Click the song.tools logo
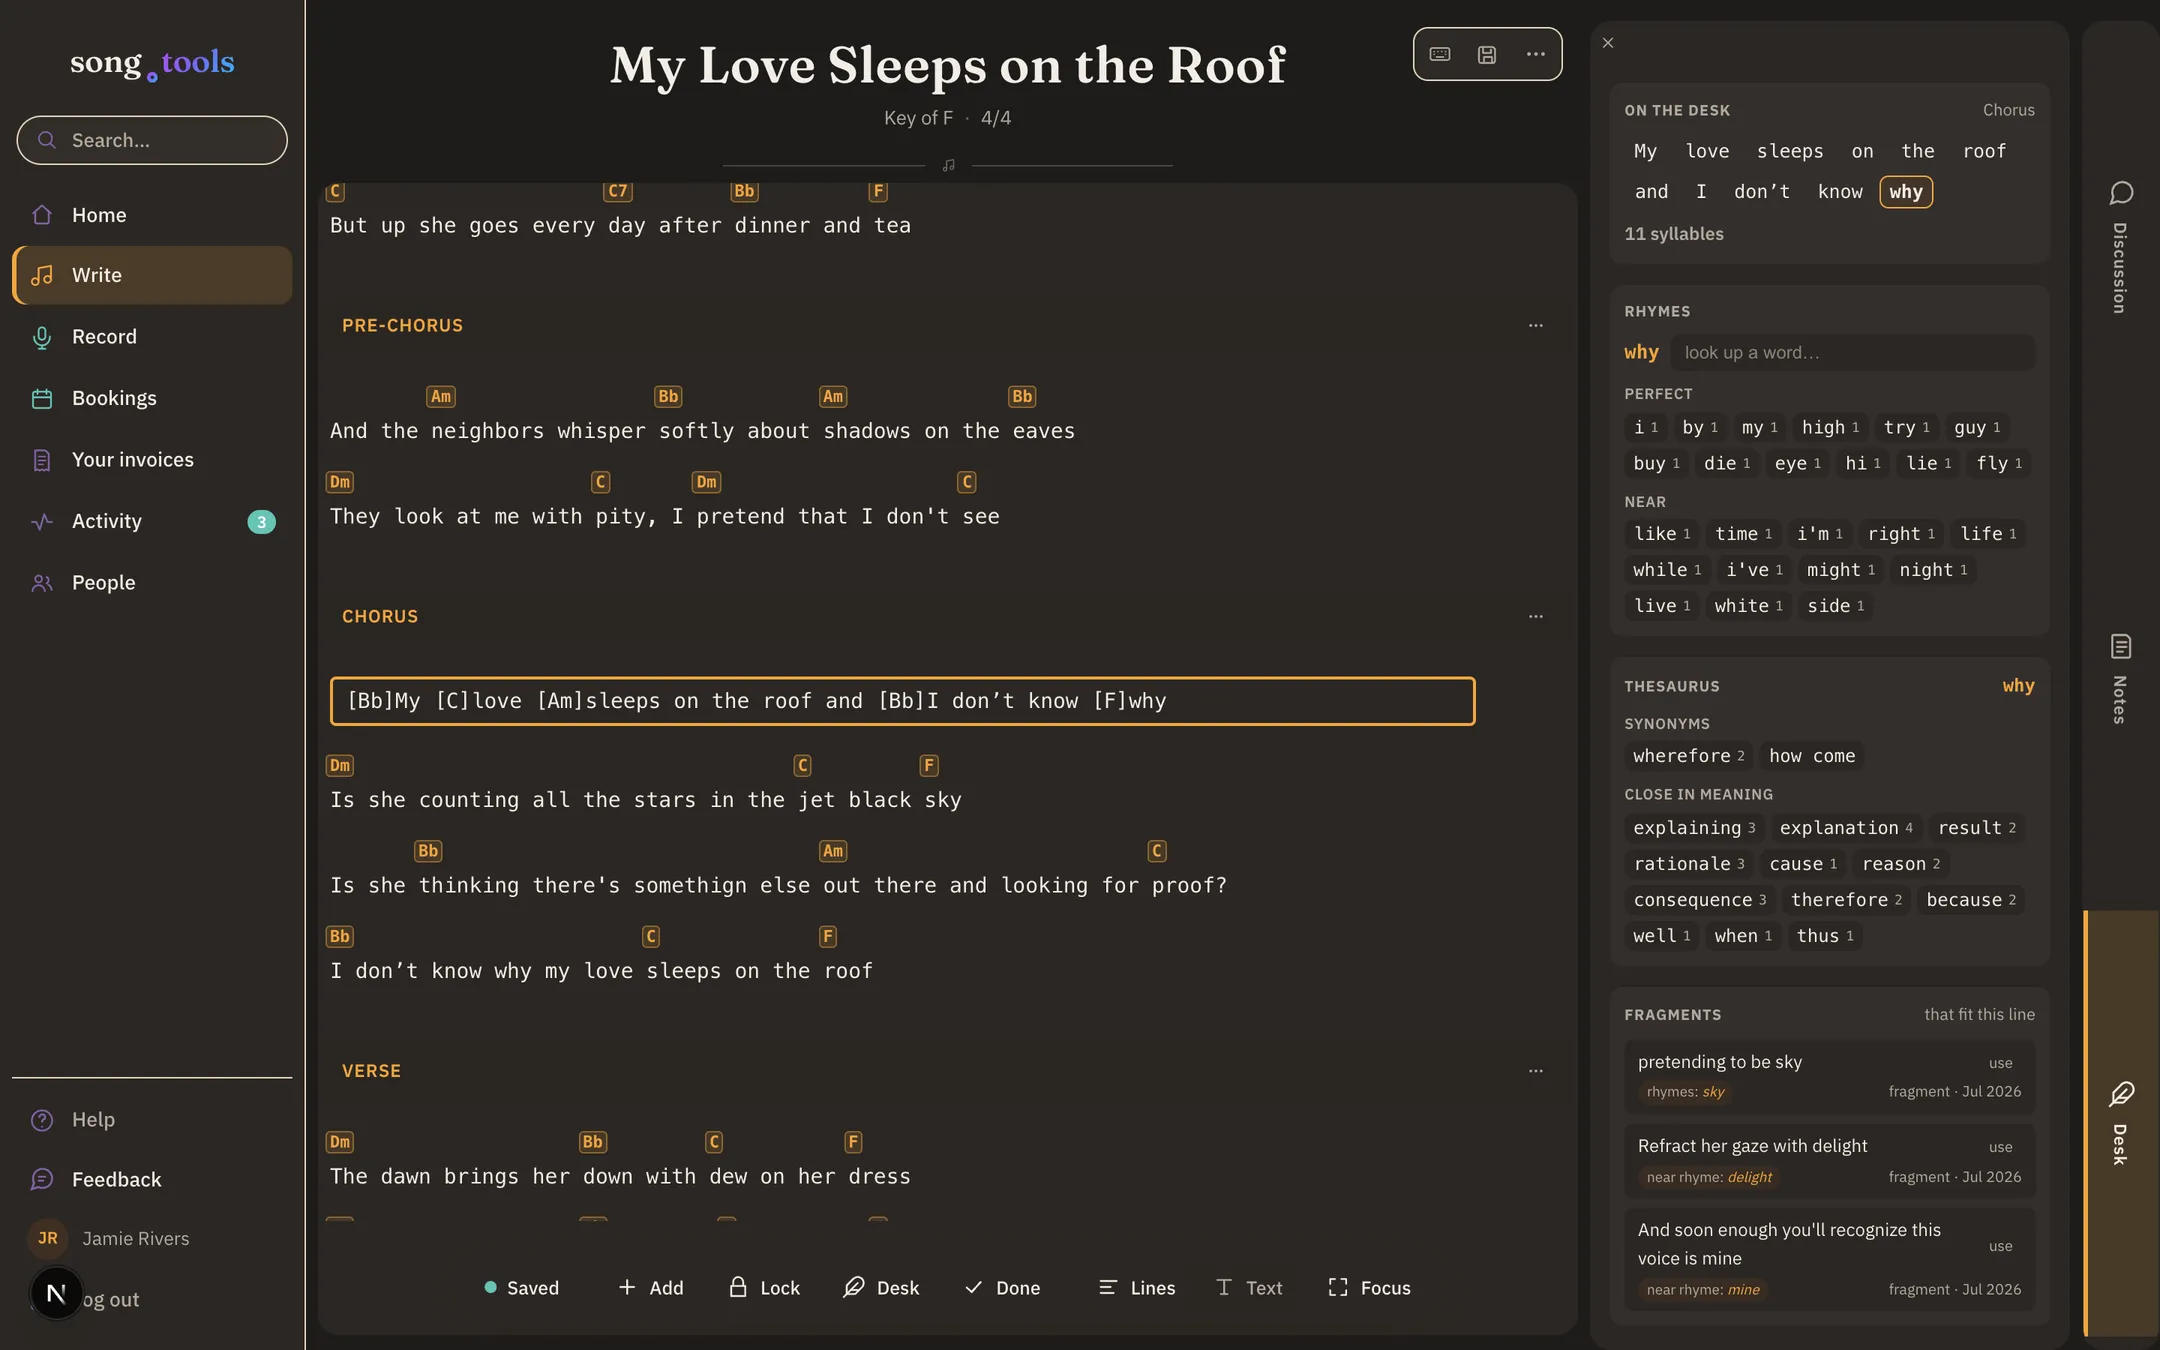 pyautogui.click(x=152, y=63)
